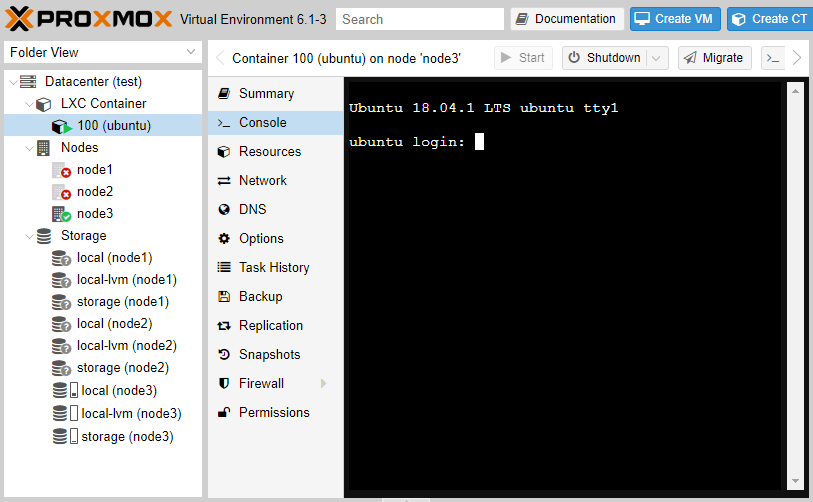Select the node3 server icon
813x502 pixels.
pyautogui.click(x=62, y=214)
